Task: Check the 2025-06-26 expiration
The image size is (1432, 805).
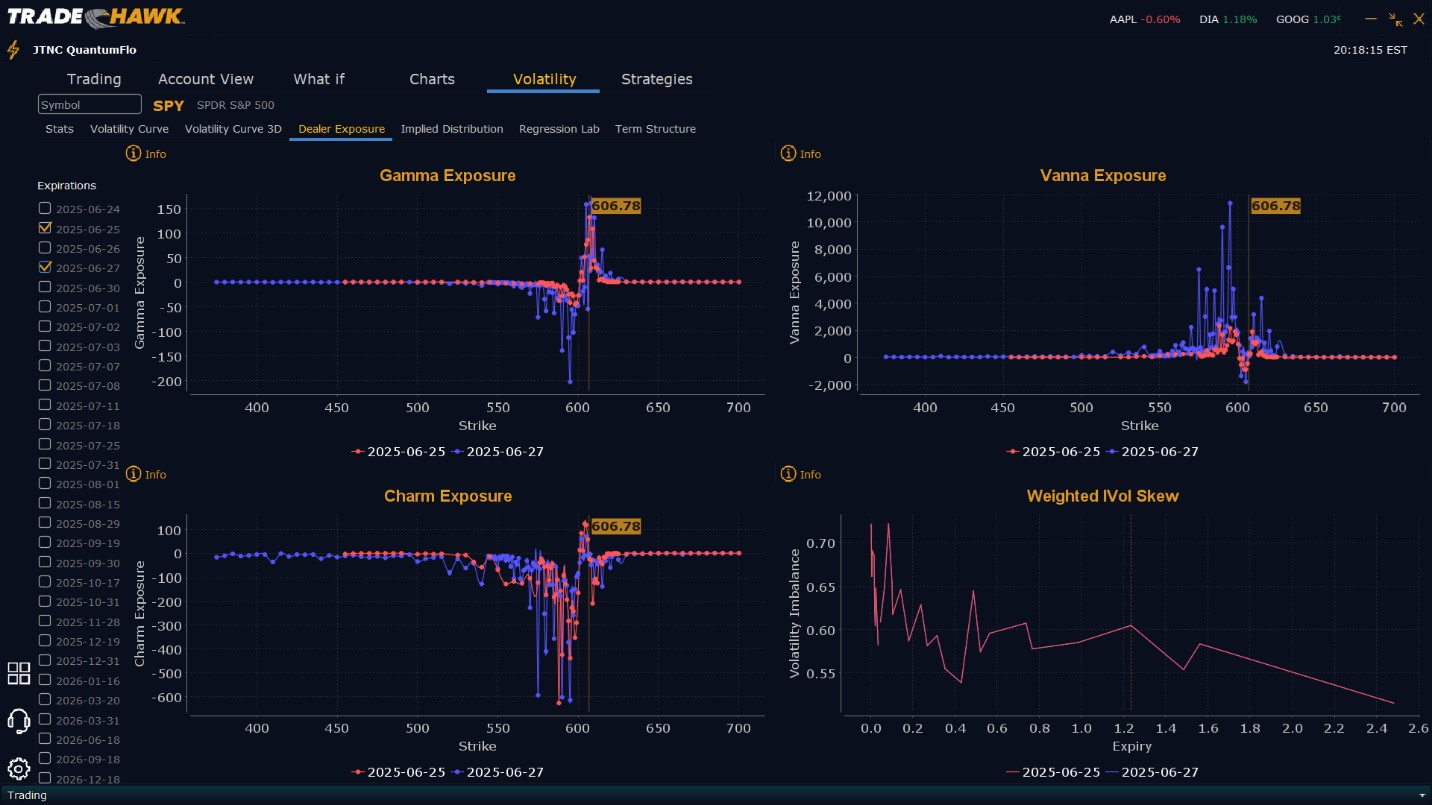Action: (44, 247)
